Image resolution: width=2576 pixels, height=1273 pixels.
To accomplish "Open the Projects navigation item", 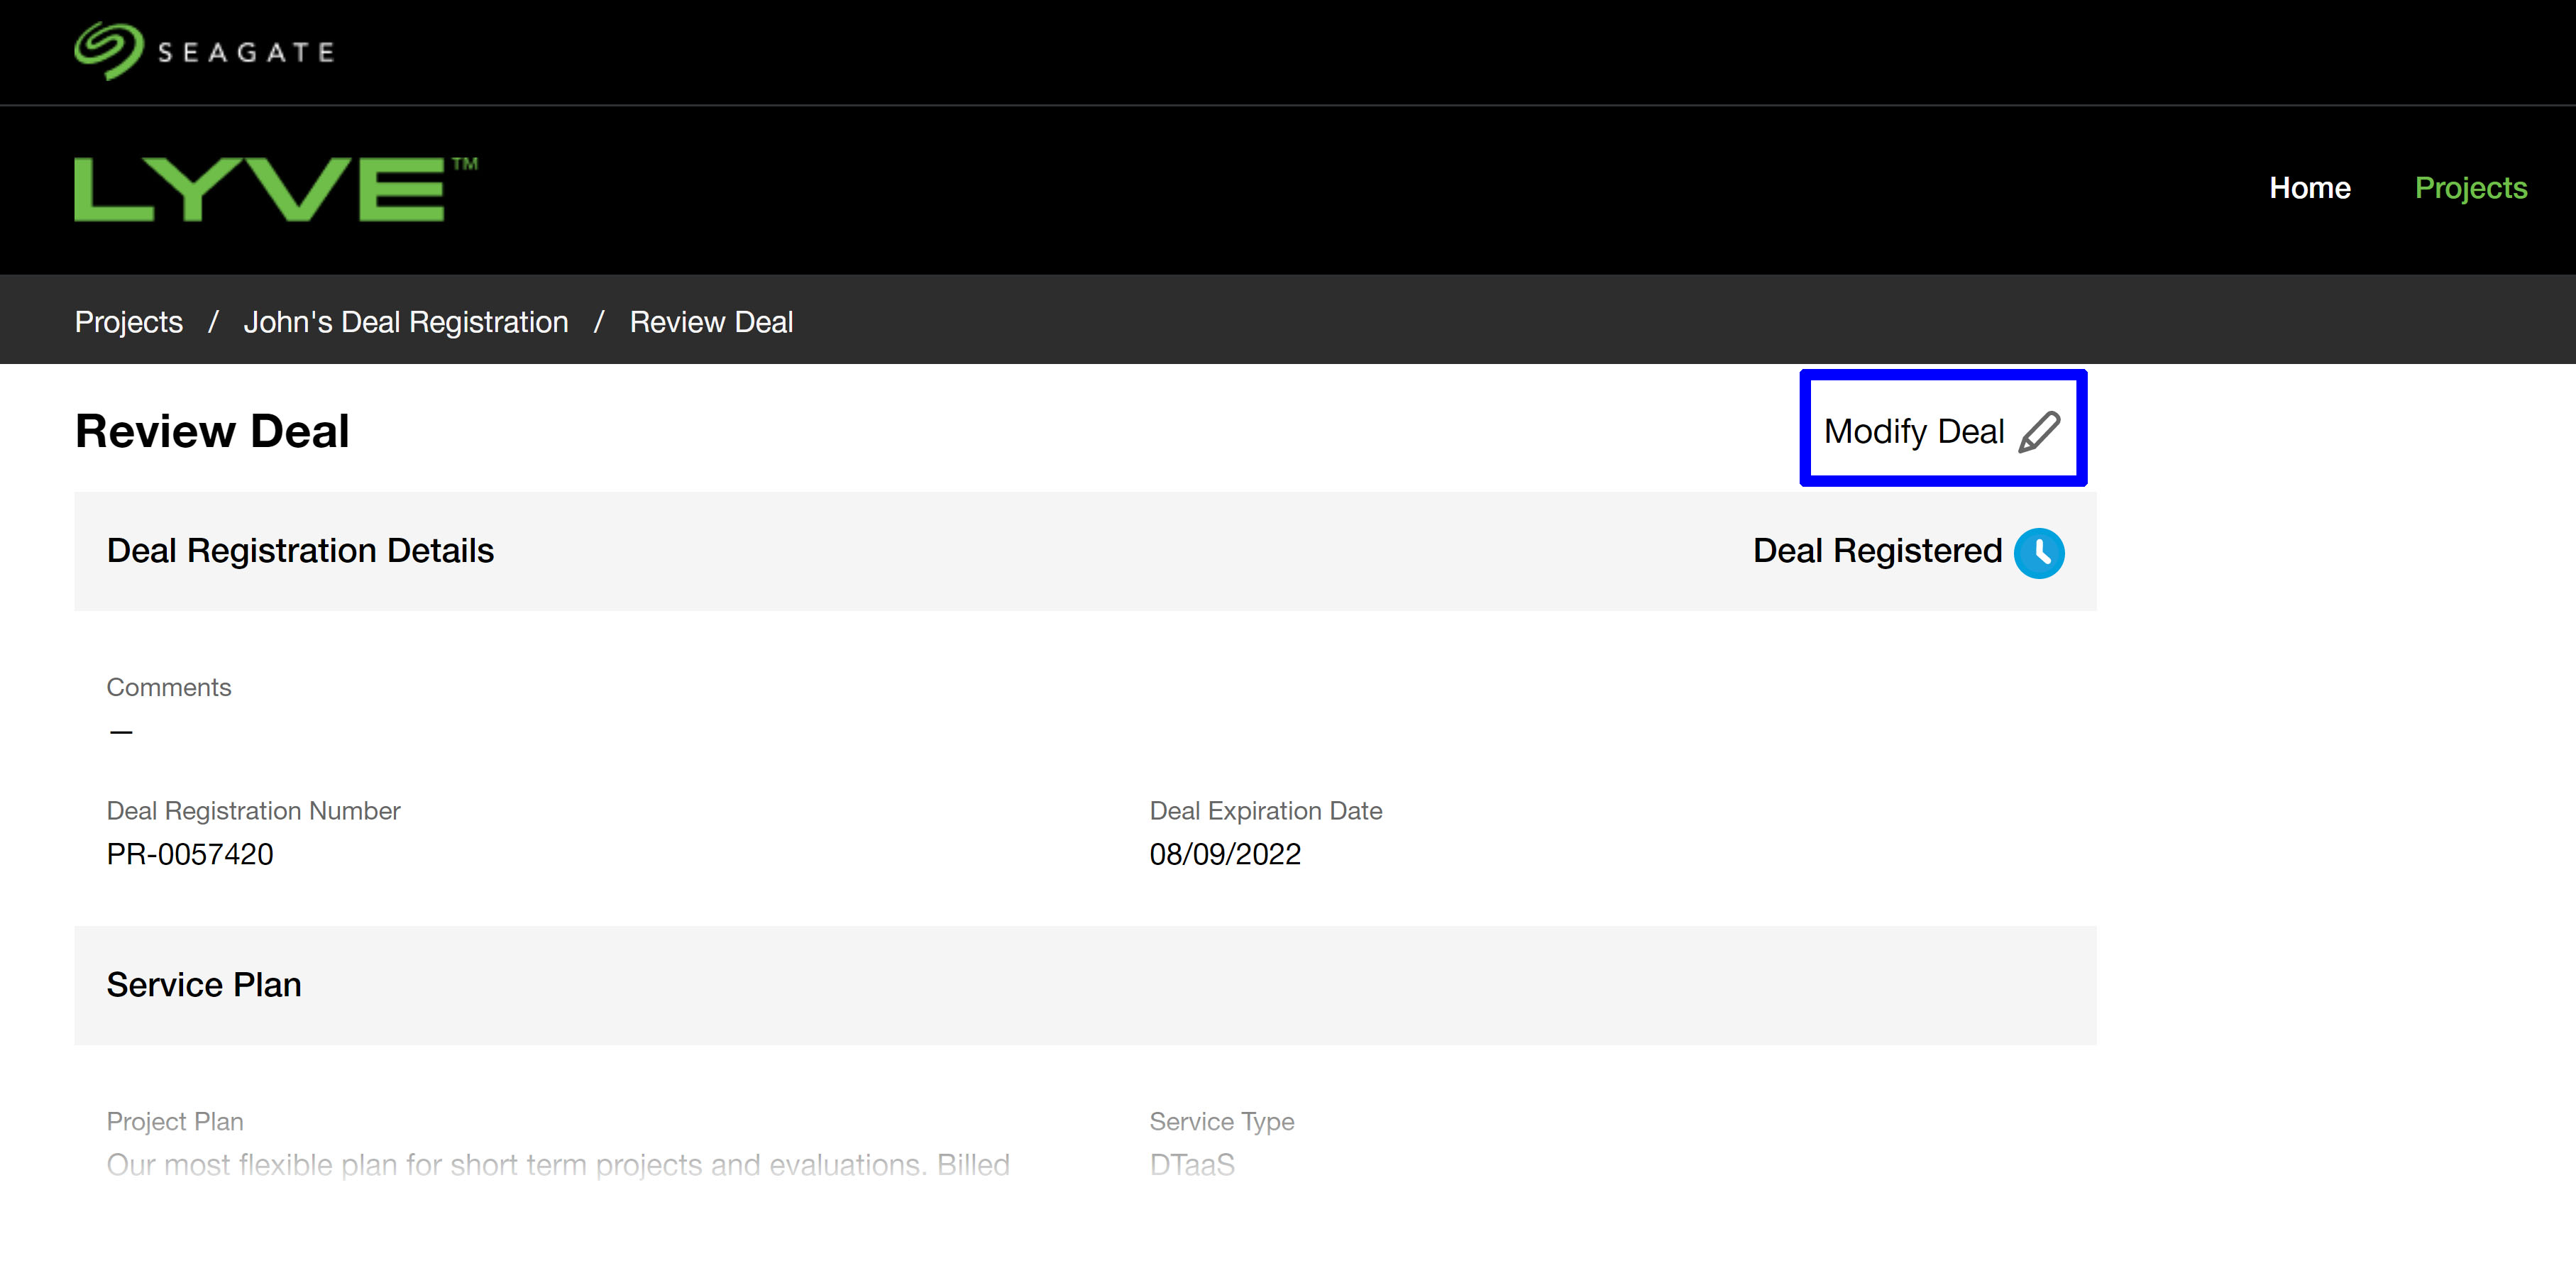I will pos(2470,188).
